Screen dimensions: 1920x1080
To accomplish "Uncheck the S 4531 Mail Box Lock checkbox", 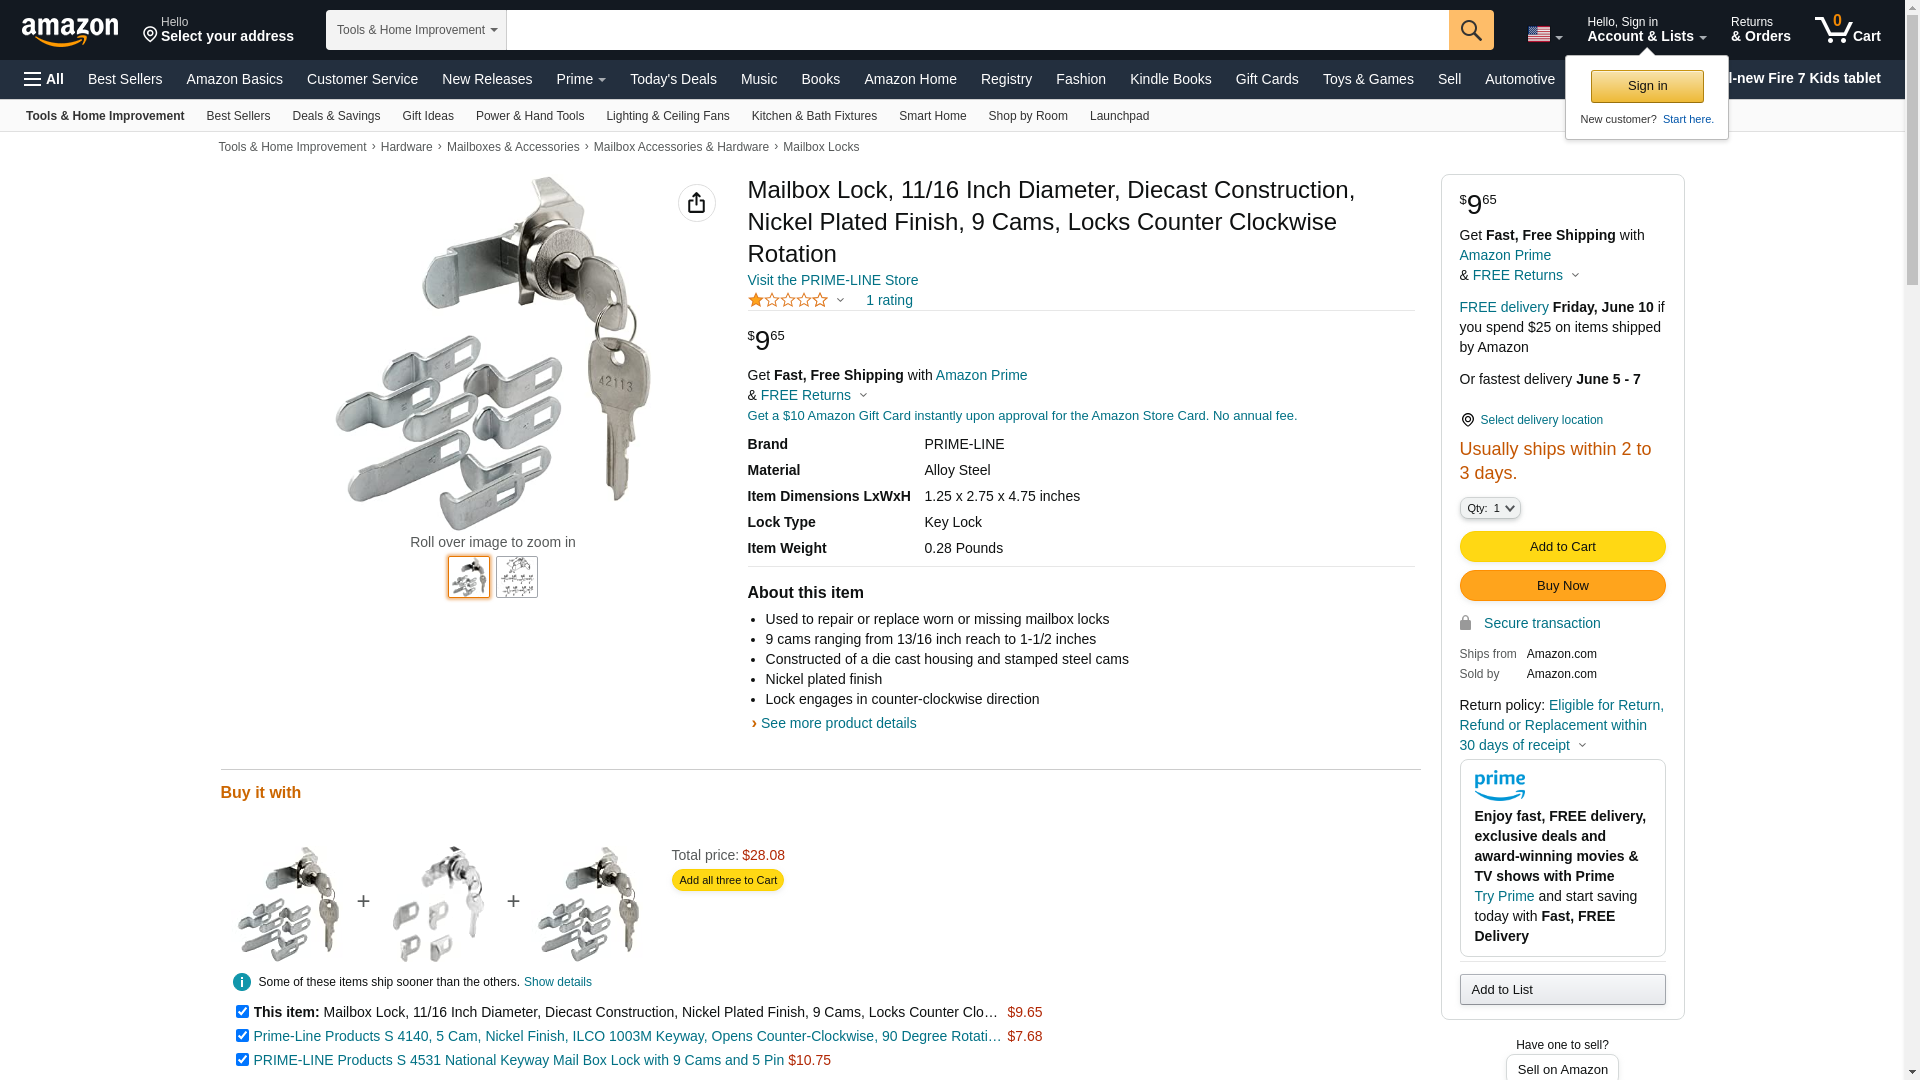I will point(242,1060).
